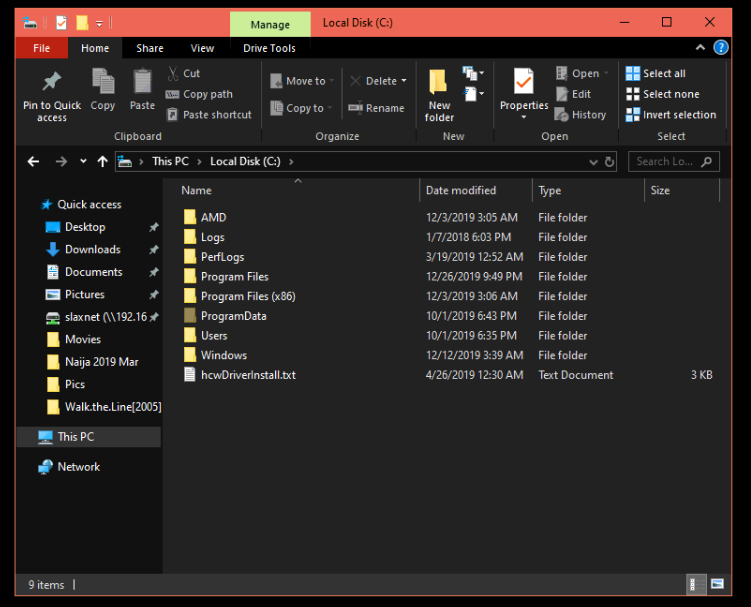Create a New folder from ribbon
The image size is (751, 607).
(439, 95)
